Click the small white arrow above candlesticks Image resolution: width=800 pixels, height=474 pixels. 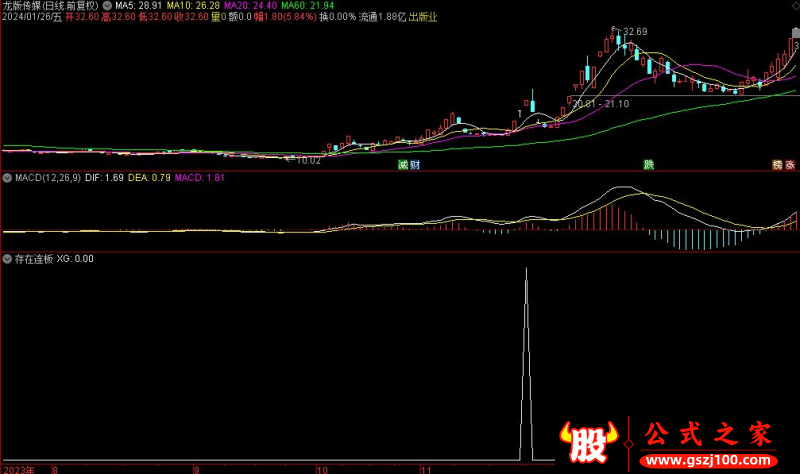(522, 113)
